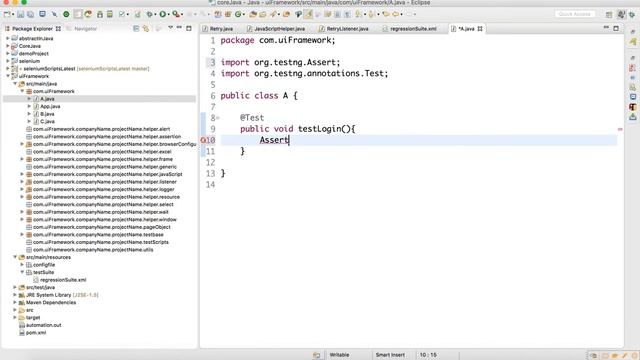This screenshot has height=360, width=640.
Task: Expand the abstractInJava project
Action: (8, 38)
